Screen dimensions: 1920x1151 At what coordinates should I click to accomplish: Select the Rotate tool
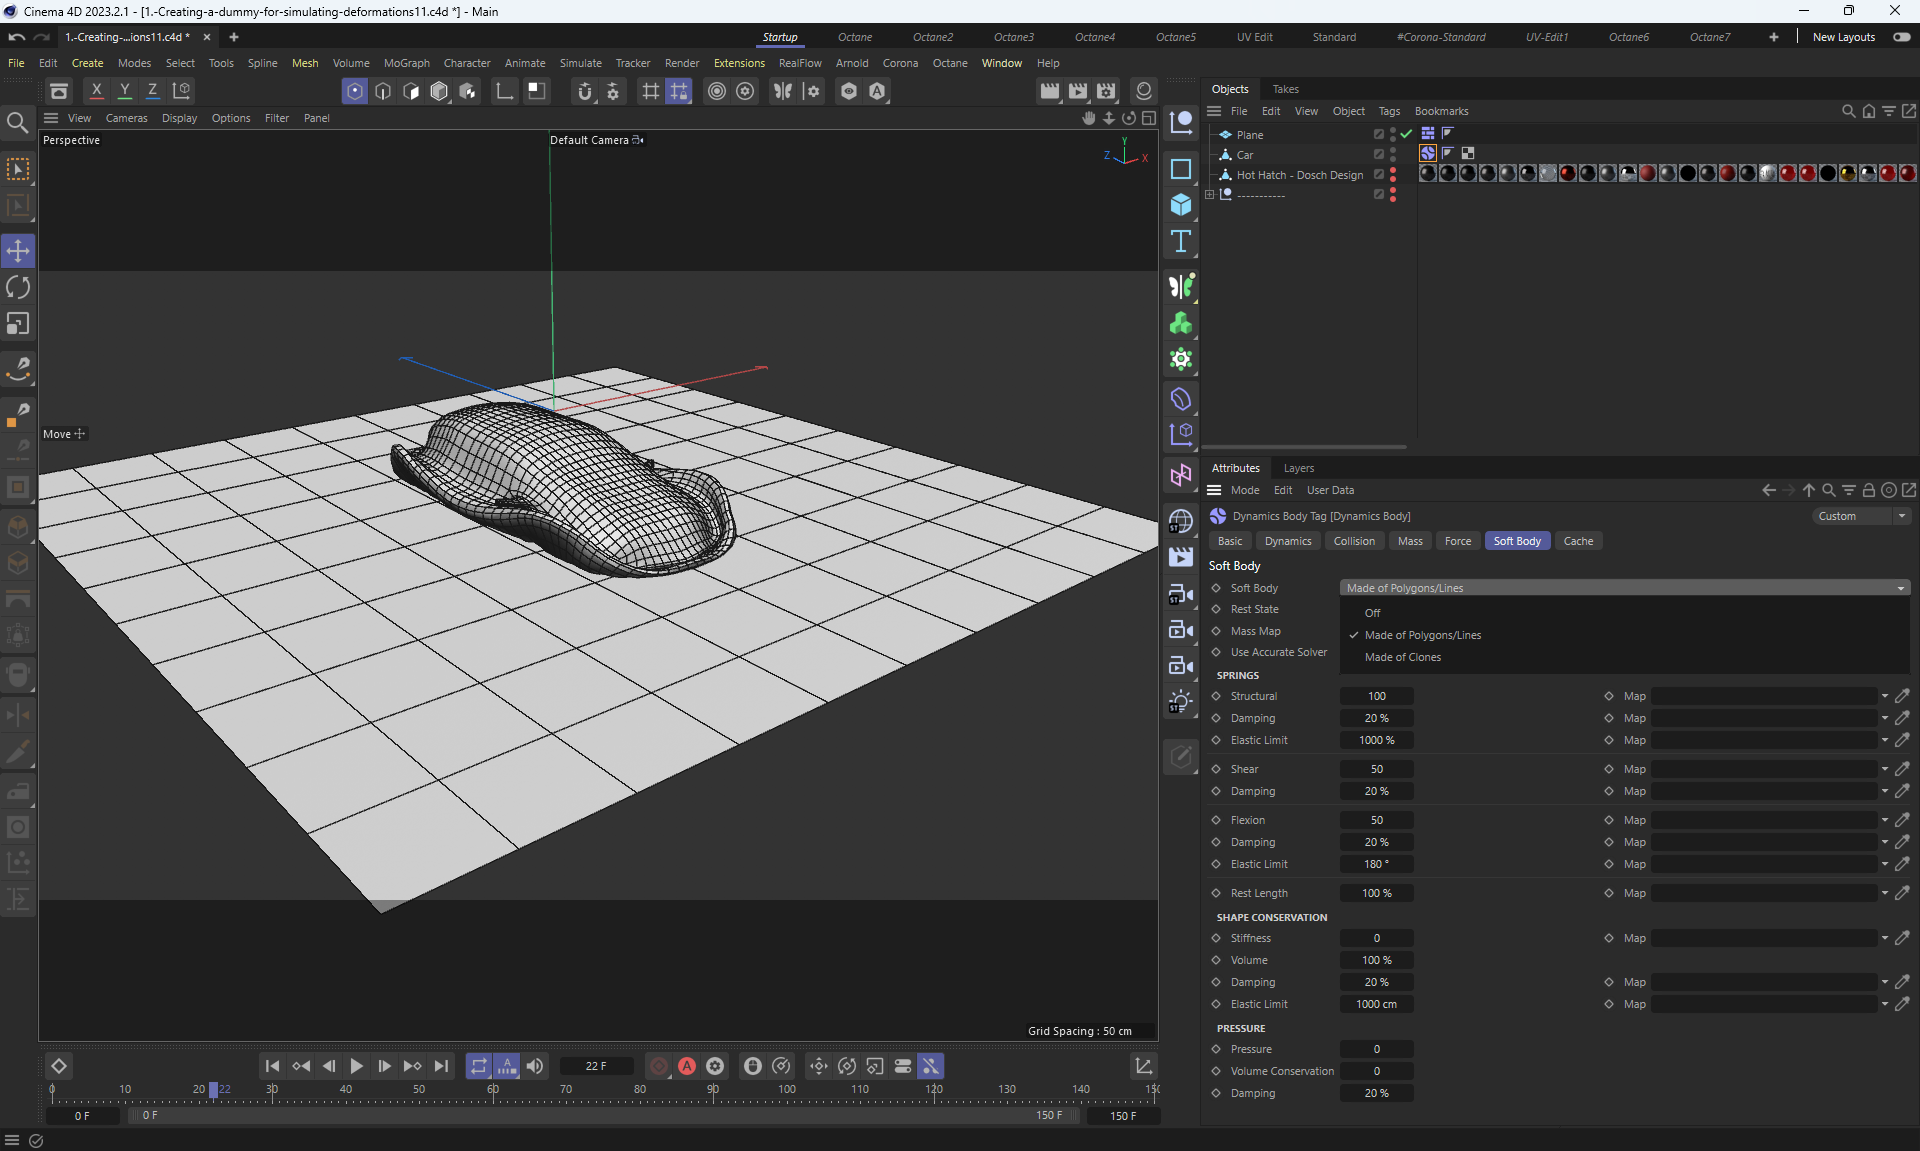(x=18, y=288)
